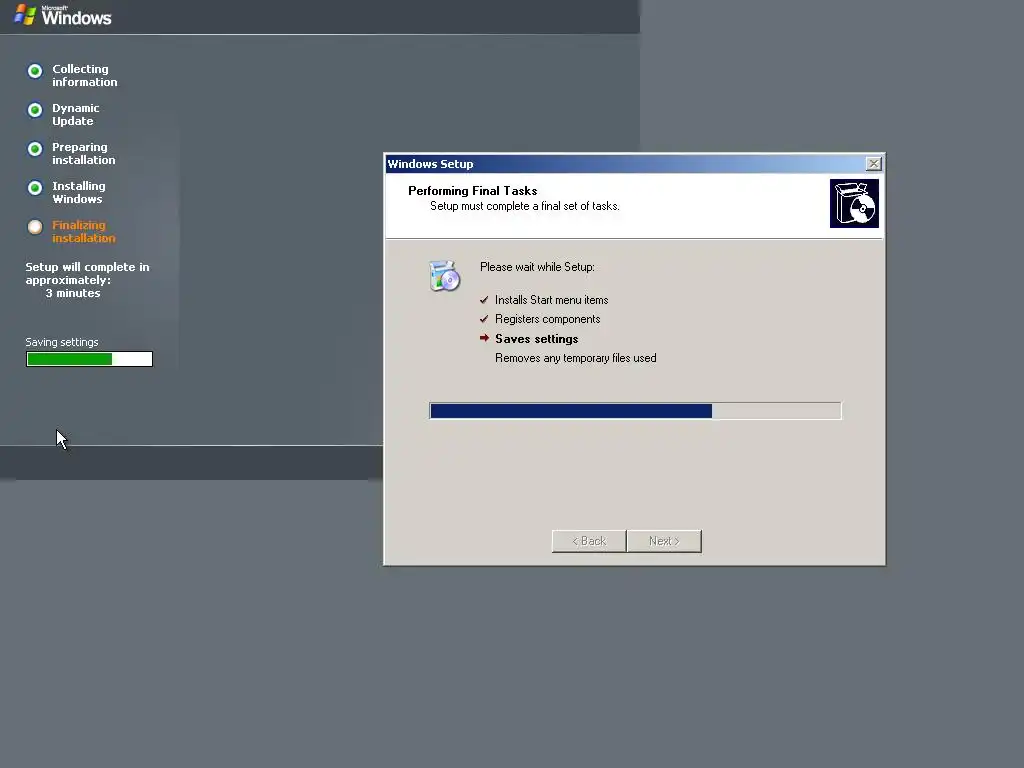
Task: Click the Next button
Action: [664, 541]
